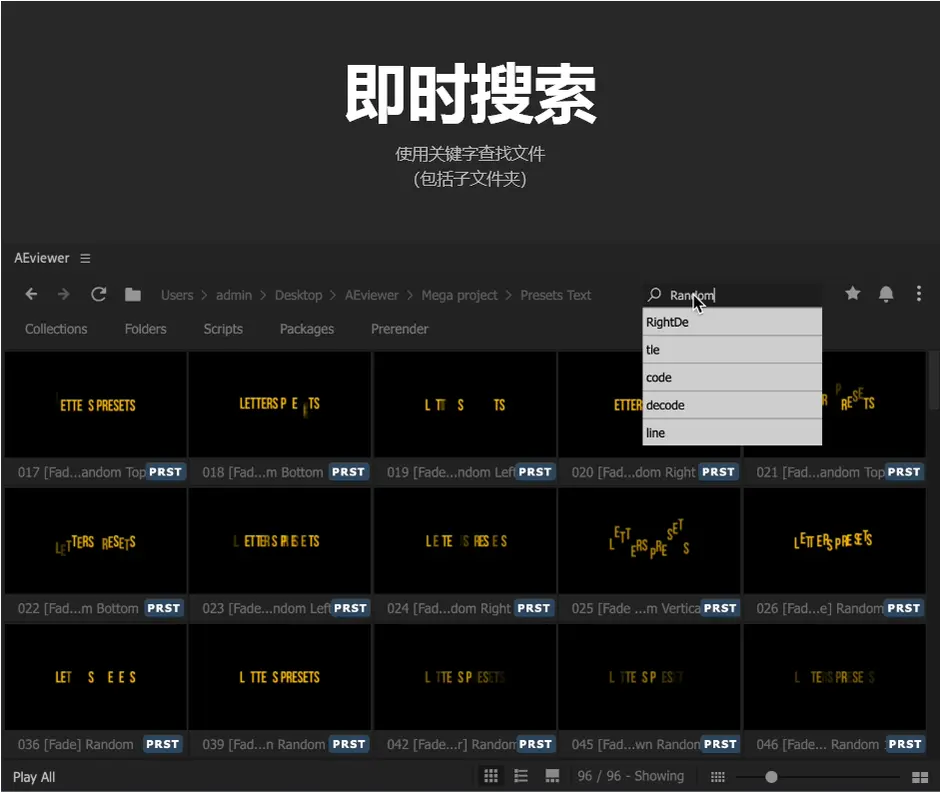Click the AEviewer panel title
940x792 pixels.
click(41, 258)
